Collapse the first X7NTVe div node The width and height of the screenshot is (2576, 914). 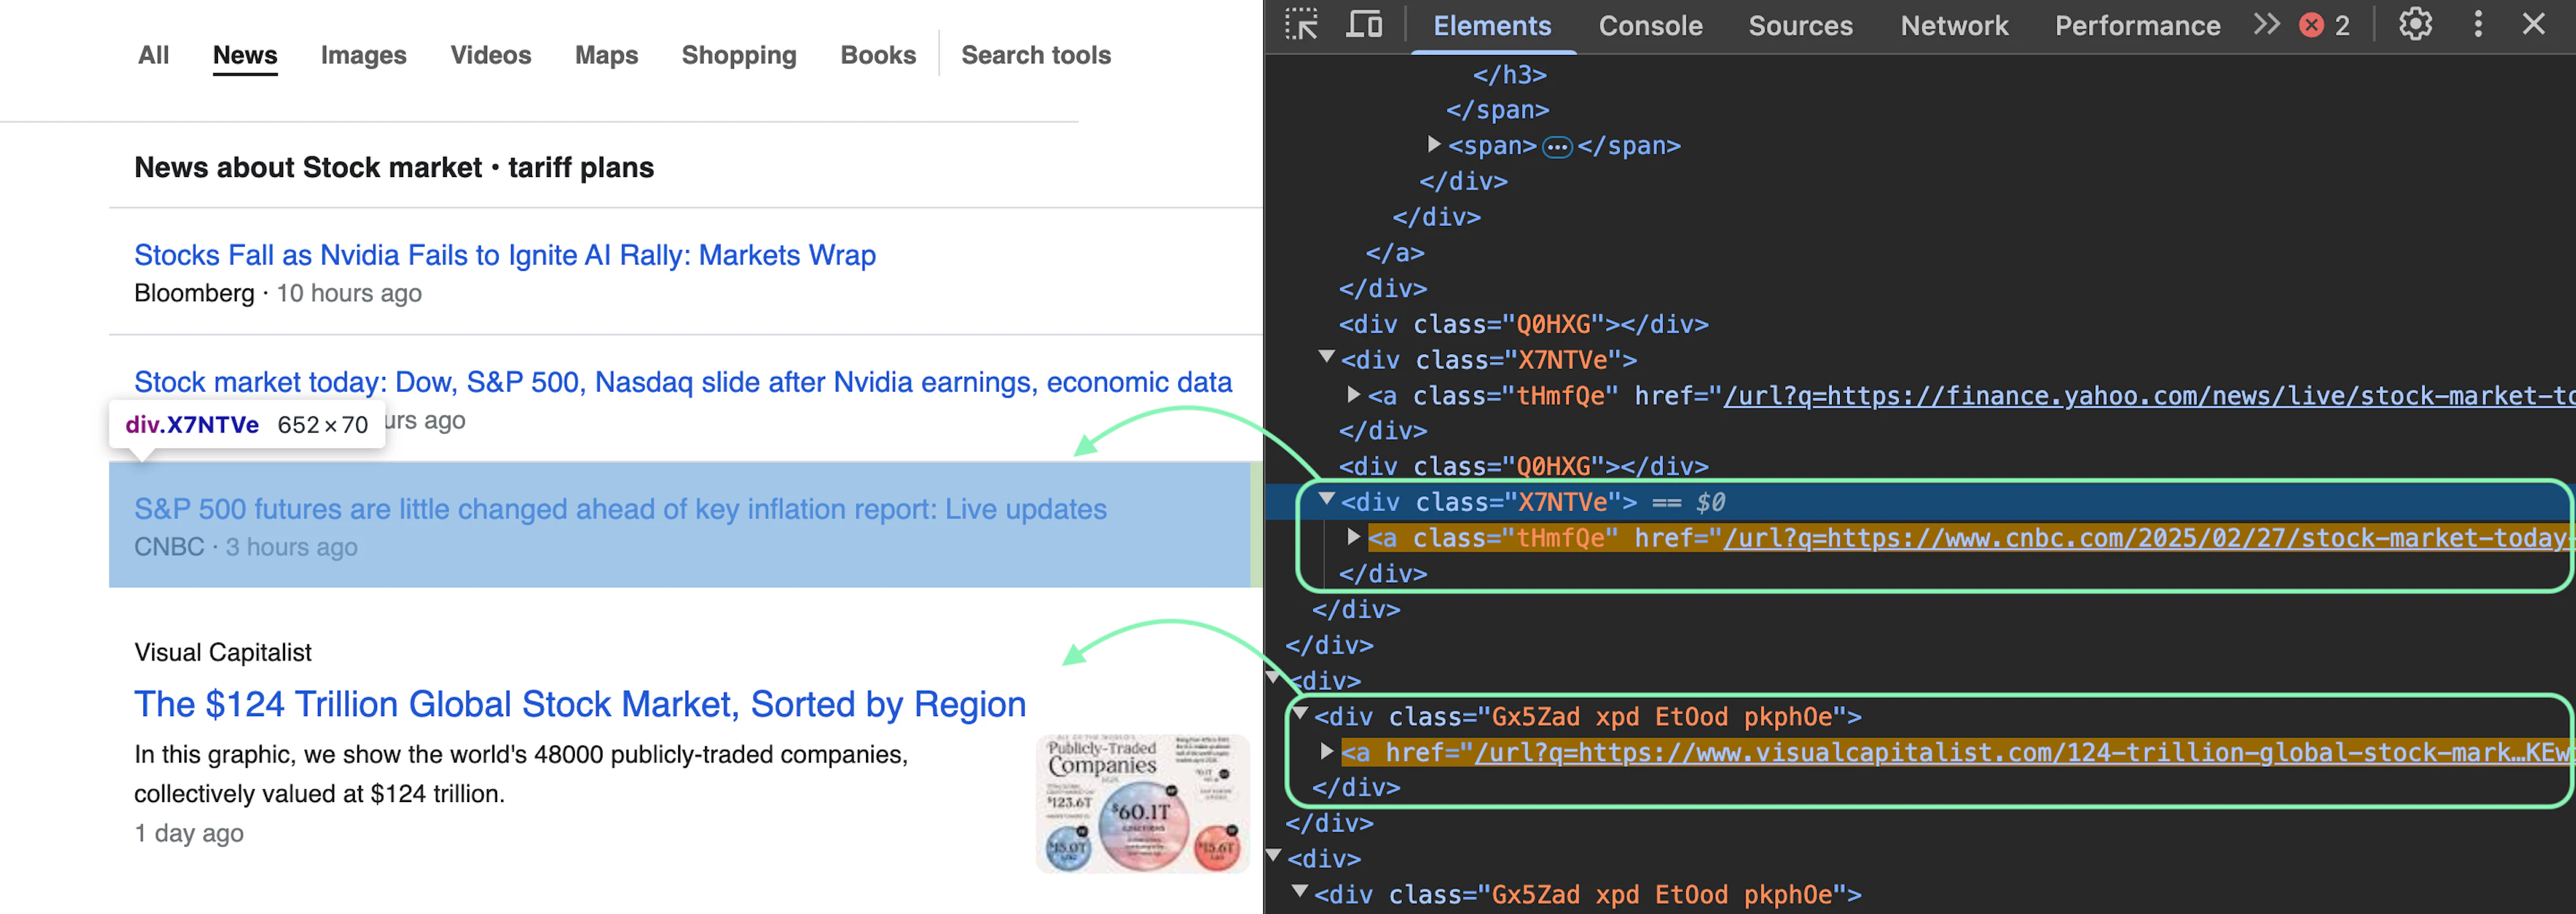coord(1327,357)
